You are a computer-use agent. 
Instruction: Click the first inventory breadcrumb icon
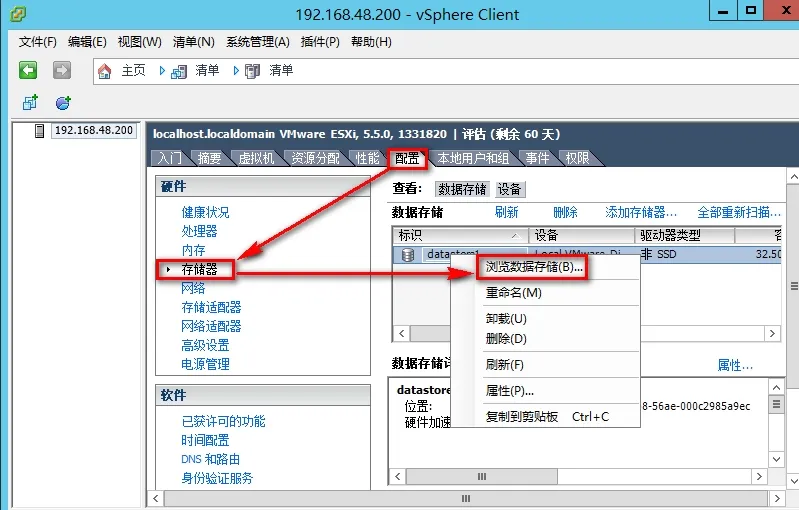click(178, 71)
